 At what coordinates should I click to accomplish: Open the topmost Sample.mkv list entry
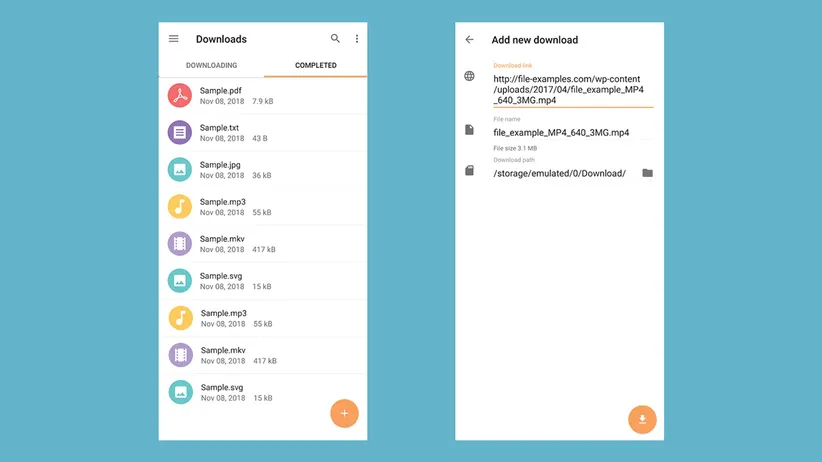click(x=262, y=244)
